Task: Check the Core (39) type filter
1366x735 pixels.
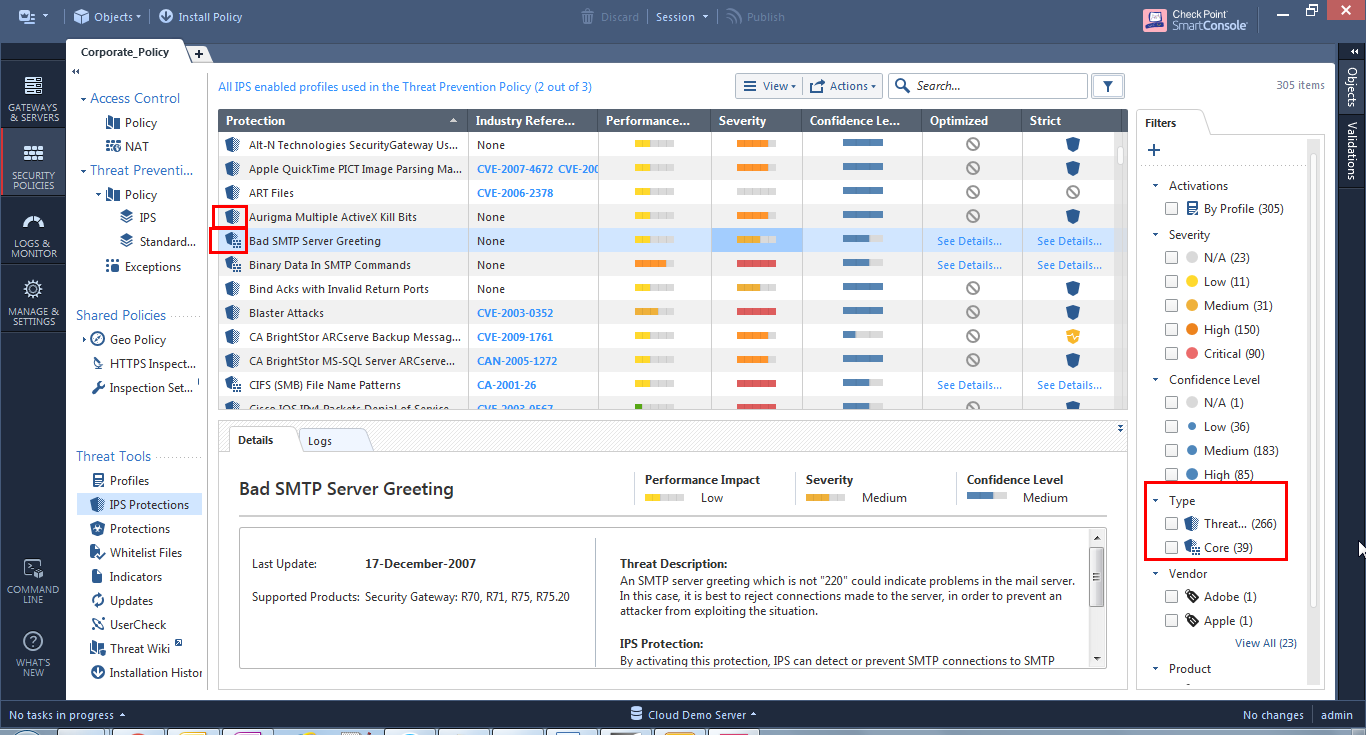Action: (1171, 548)
